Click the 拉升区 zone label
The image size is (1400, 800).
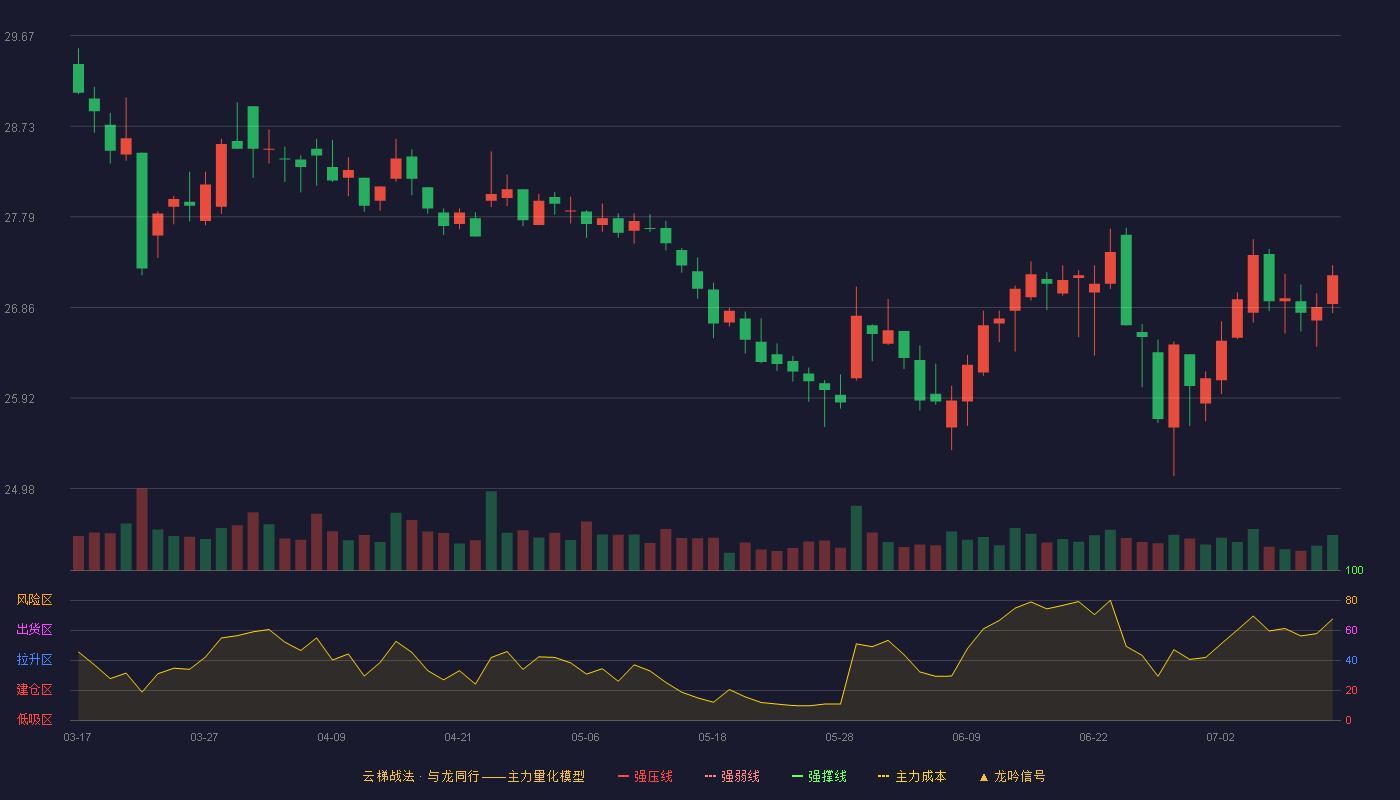[34, 660]
